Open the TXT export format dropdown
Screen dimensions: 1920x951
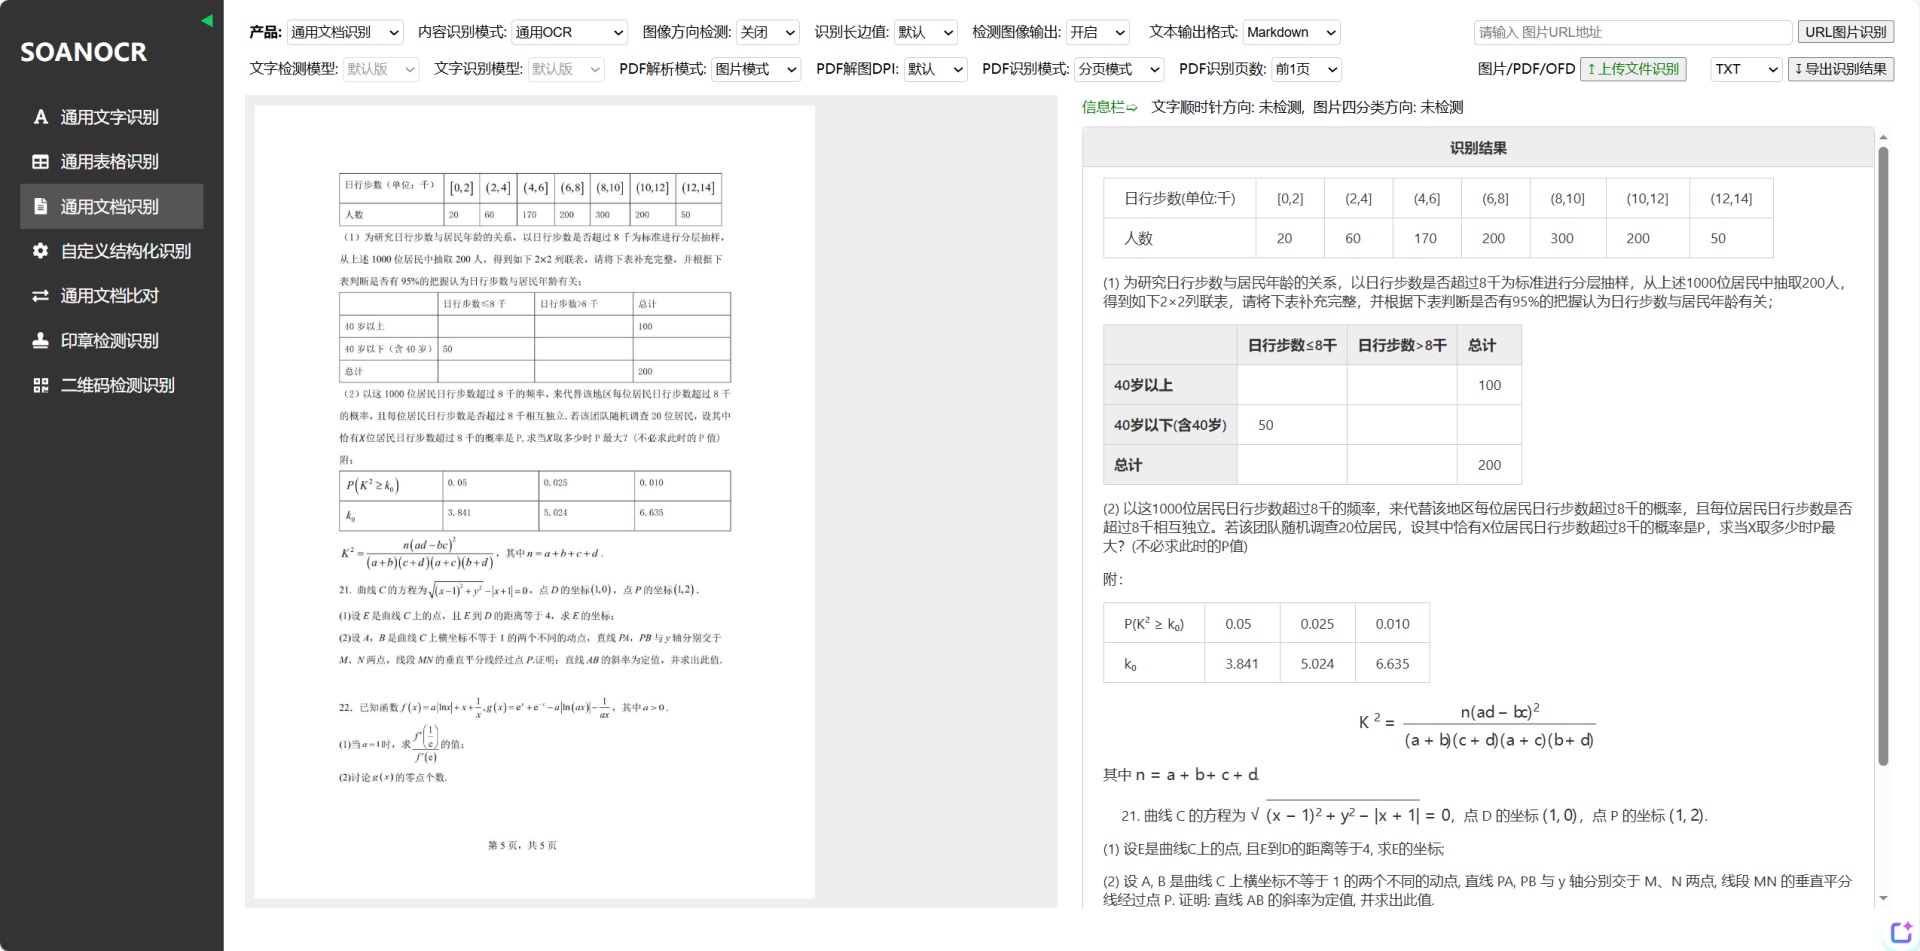[x=1744, y=69]
